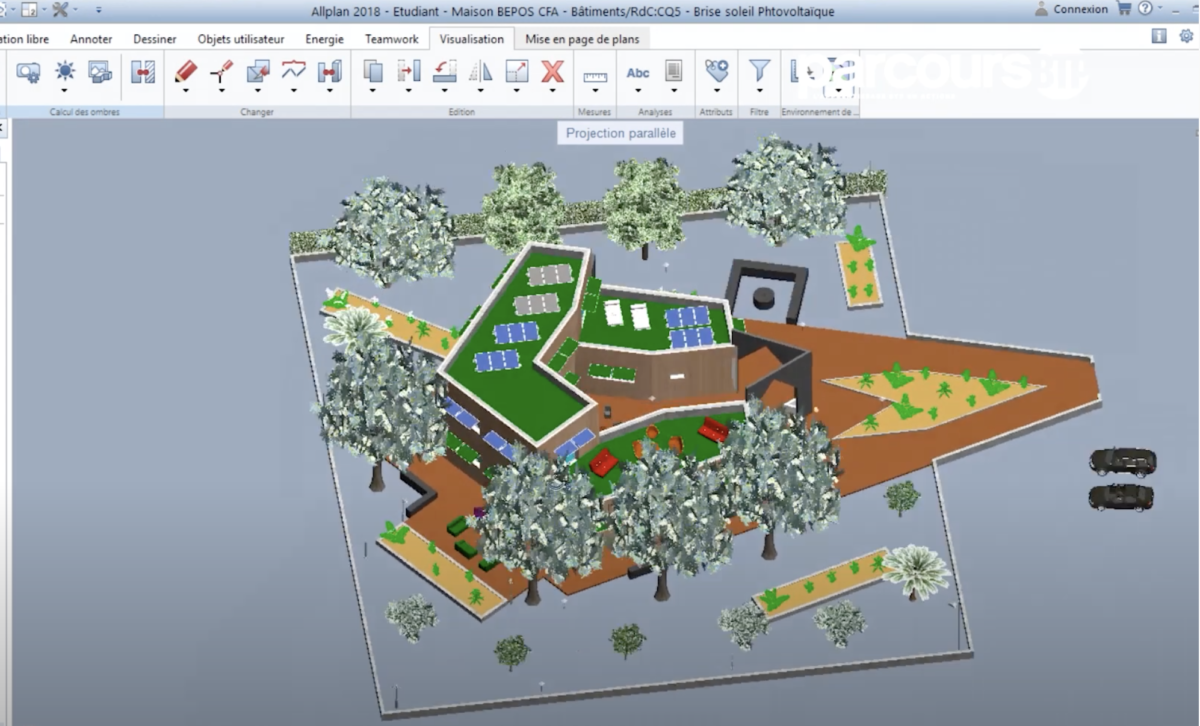Open dropdown arrow beneath the Filter funnel
Screen dimensions: 1200x726
760,91
